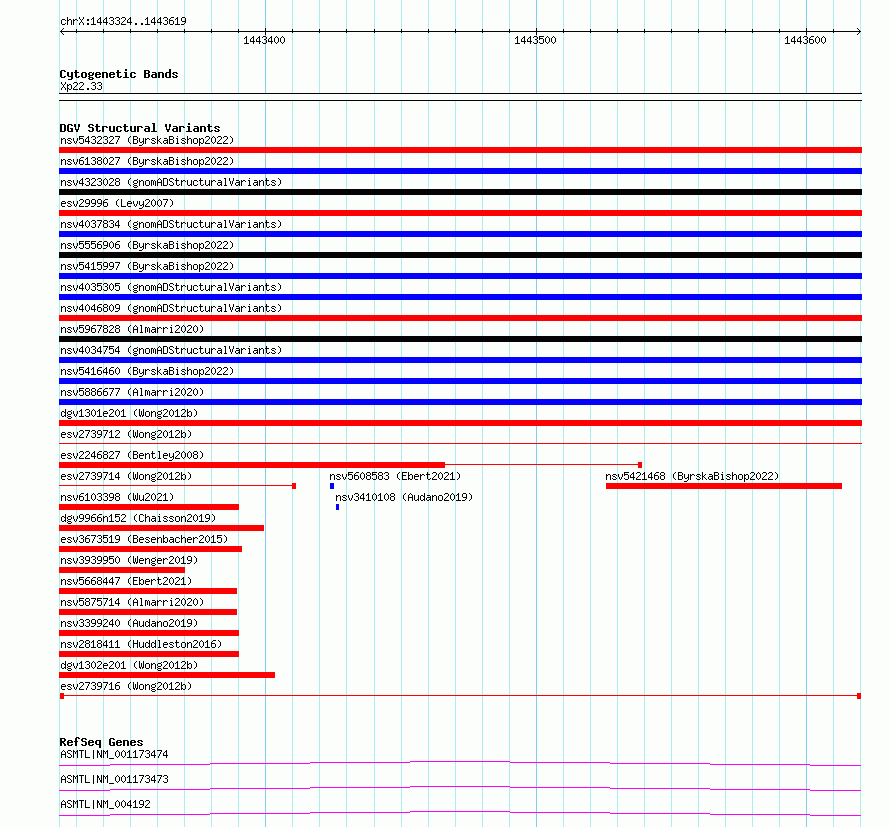This screenshot has height=827, width=890.
Task: Select the thick red bar of esv2246827
Action: click(x=252, y=465)
